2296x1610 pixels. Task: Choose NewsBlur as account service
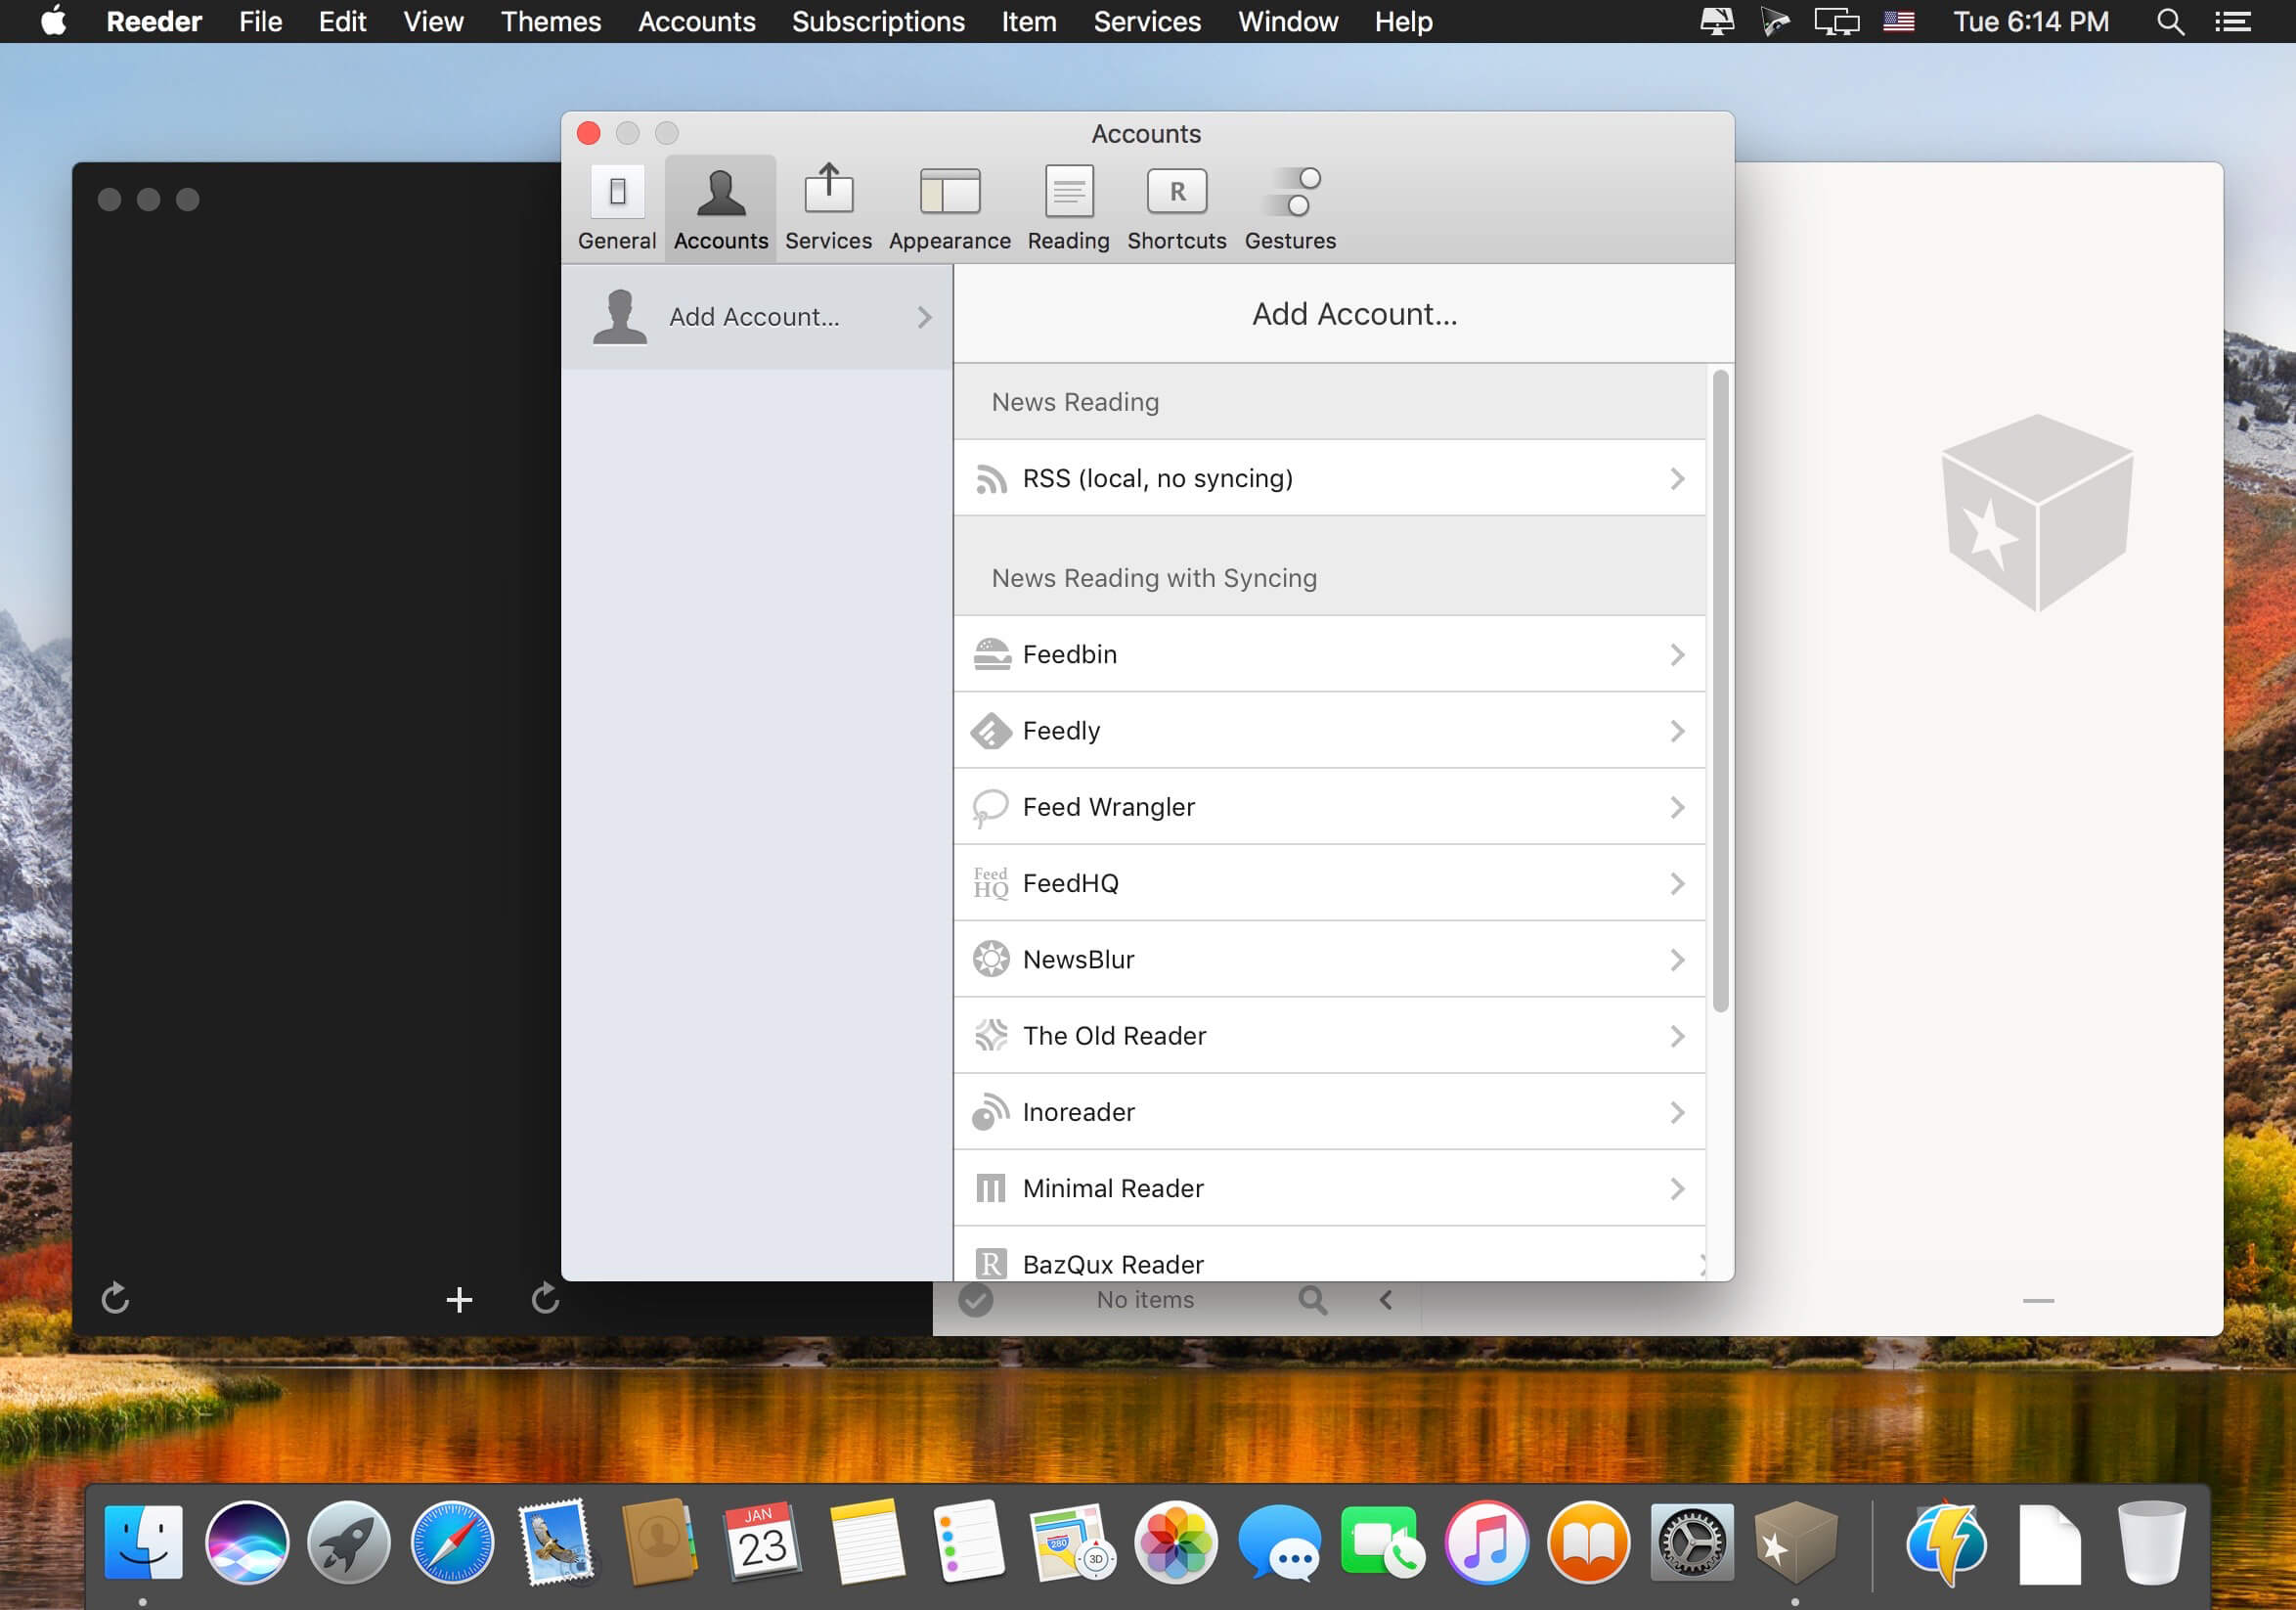tap(1329, 960)
